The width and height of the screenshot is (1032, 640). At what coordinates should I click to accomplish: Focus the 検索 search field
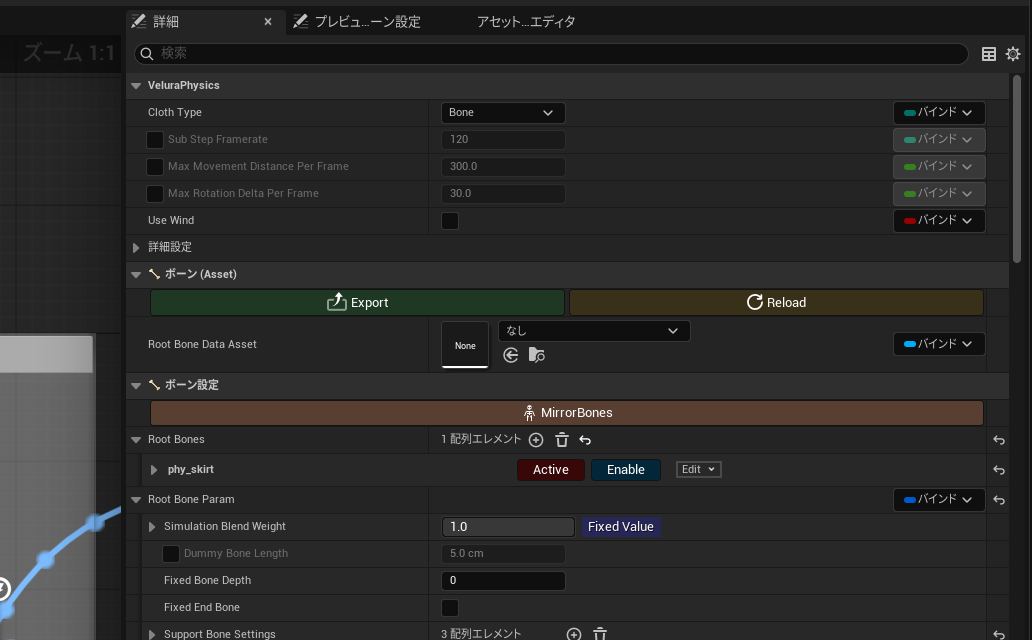pos(551,54)
